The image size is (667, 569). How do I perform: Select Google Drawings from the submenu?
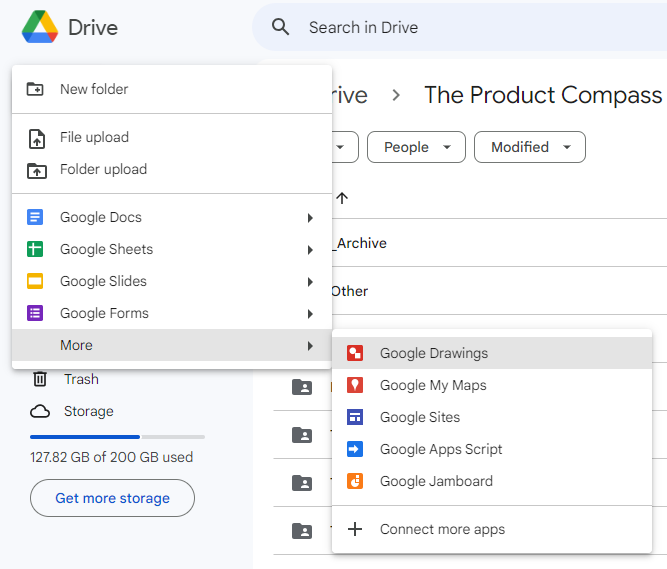(492, 353)
